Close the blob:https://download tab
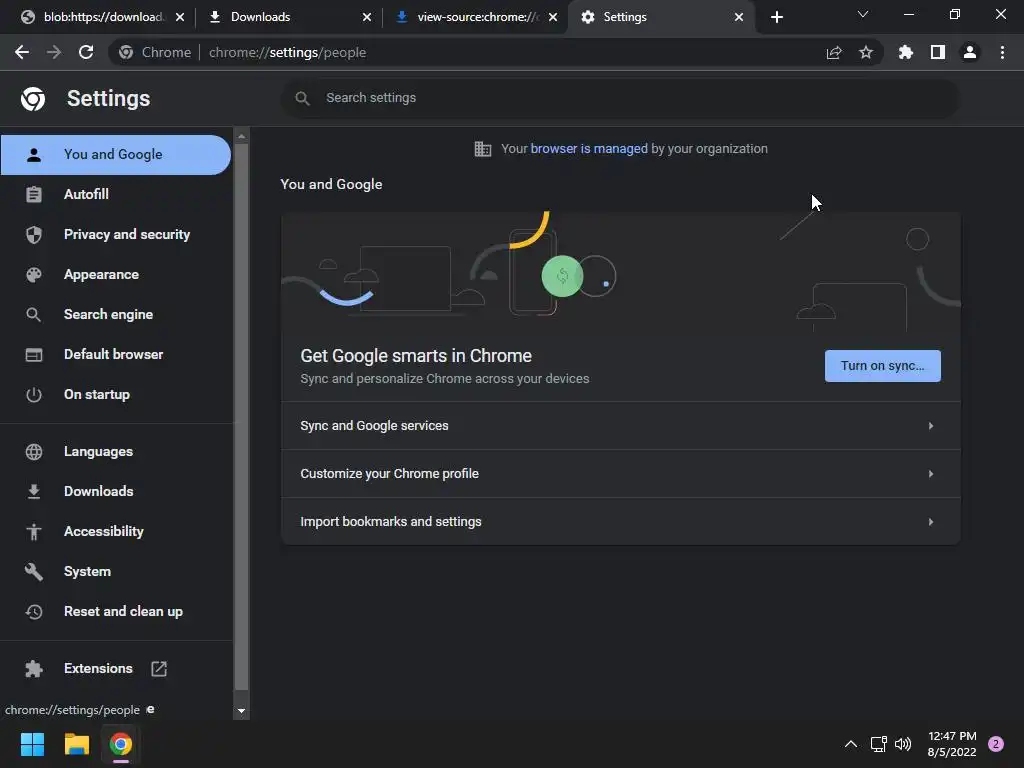 (180, 17)
